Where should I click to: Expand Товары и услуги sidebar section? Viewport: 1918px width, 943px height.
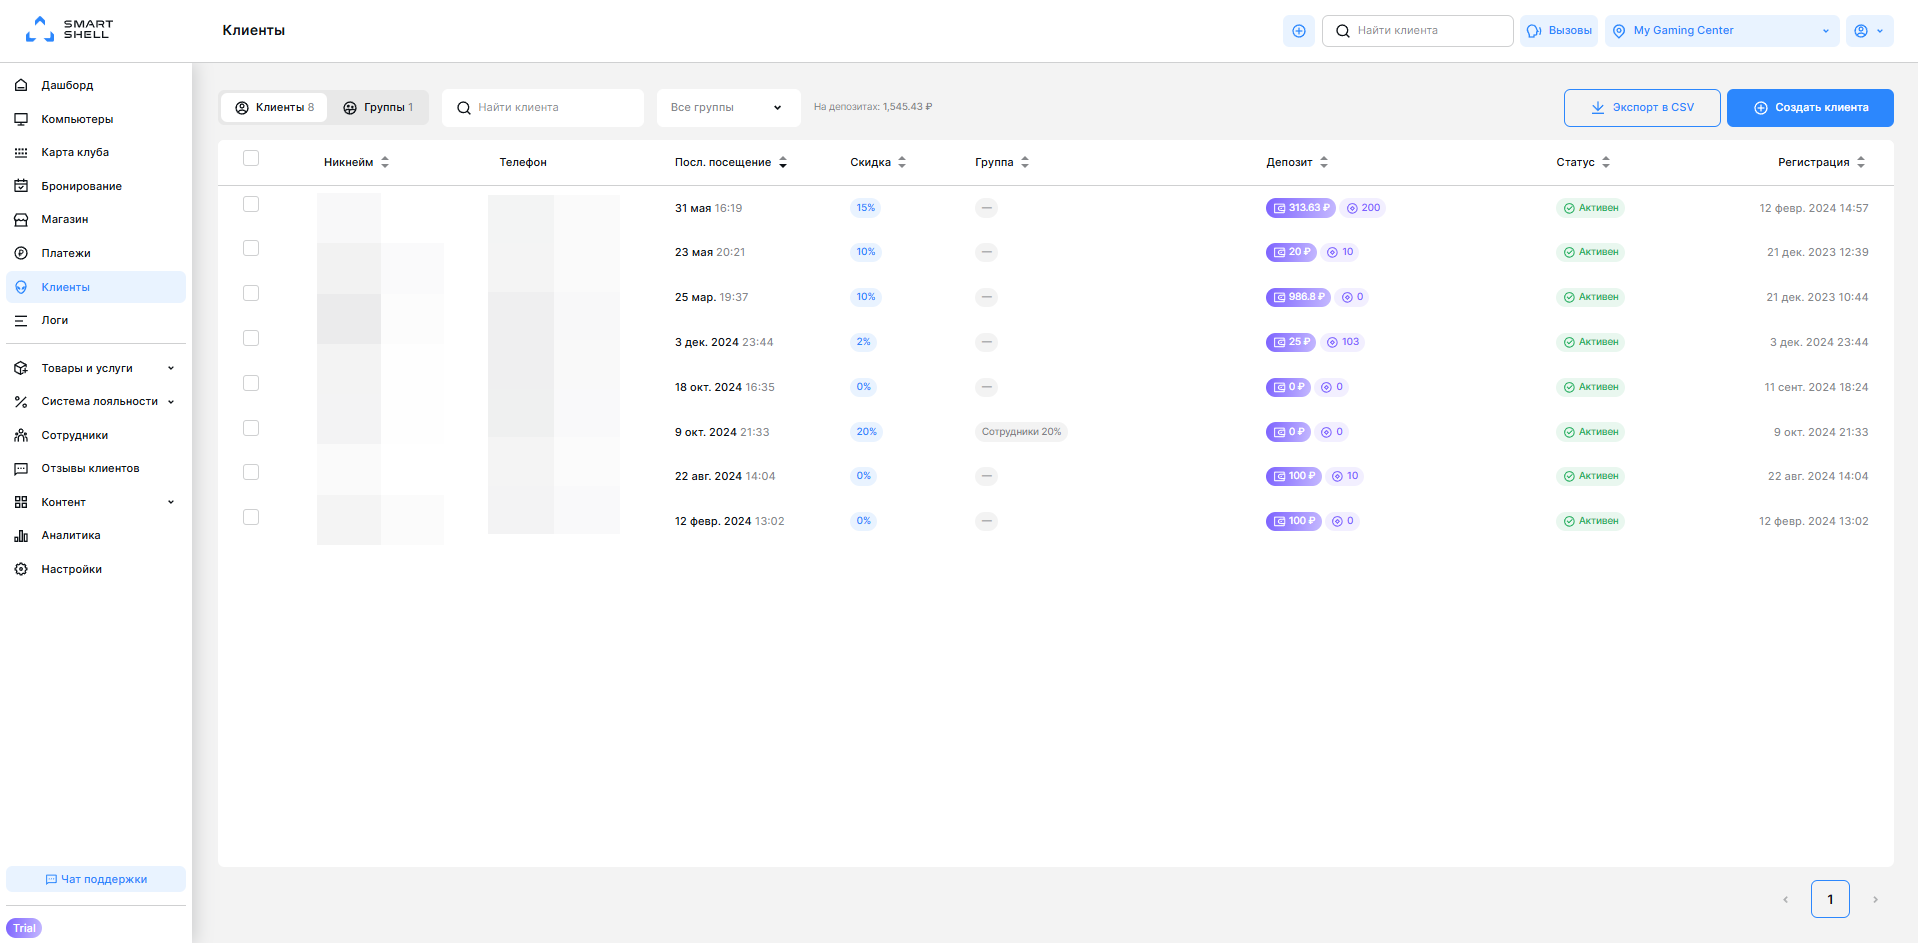click(x=96, y=368)
